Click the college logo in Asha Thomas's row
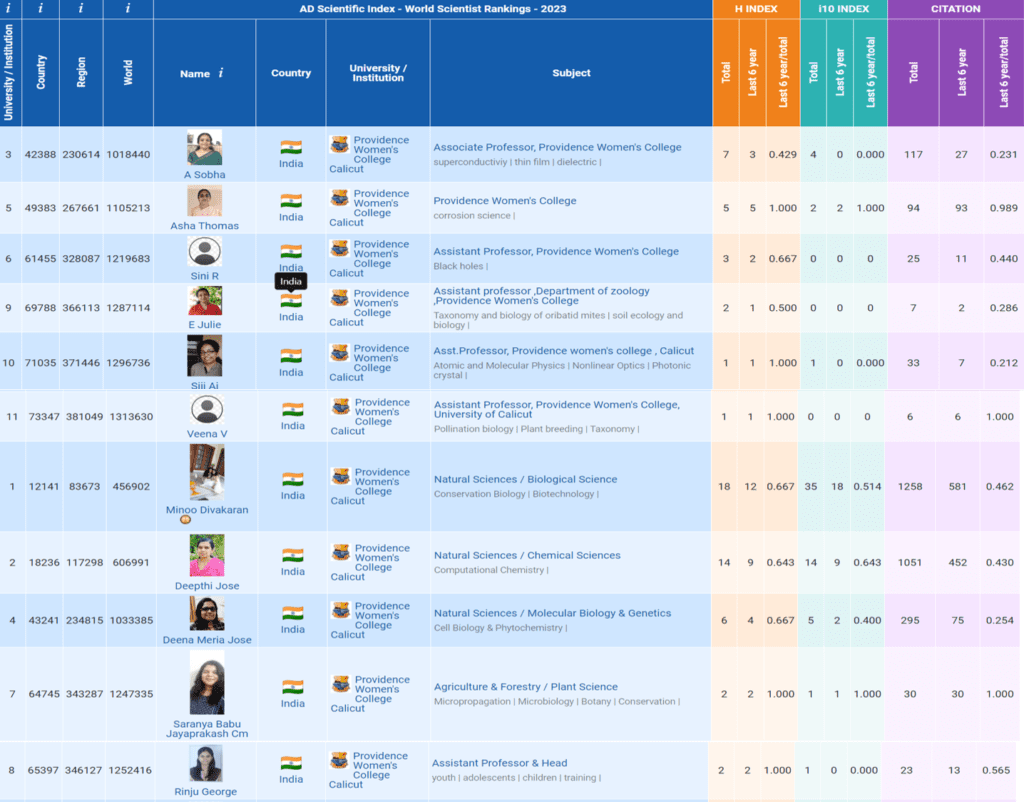The image size is (1024, 802). click(x=340, y=198)
